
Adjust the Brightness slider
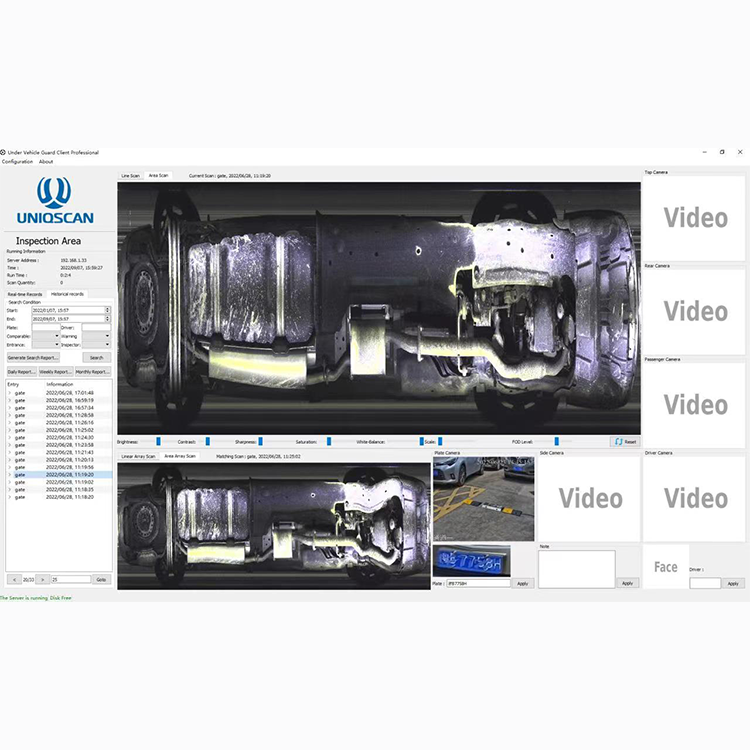[x=158, y=441]
